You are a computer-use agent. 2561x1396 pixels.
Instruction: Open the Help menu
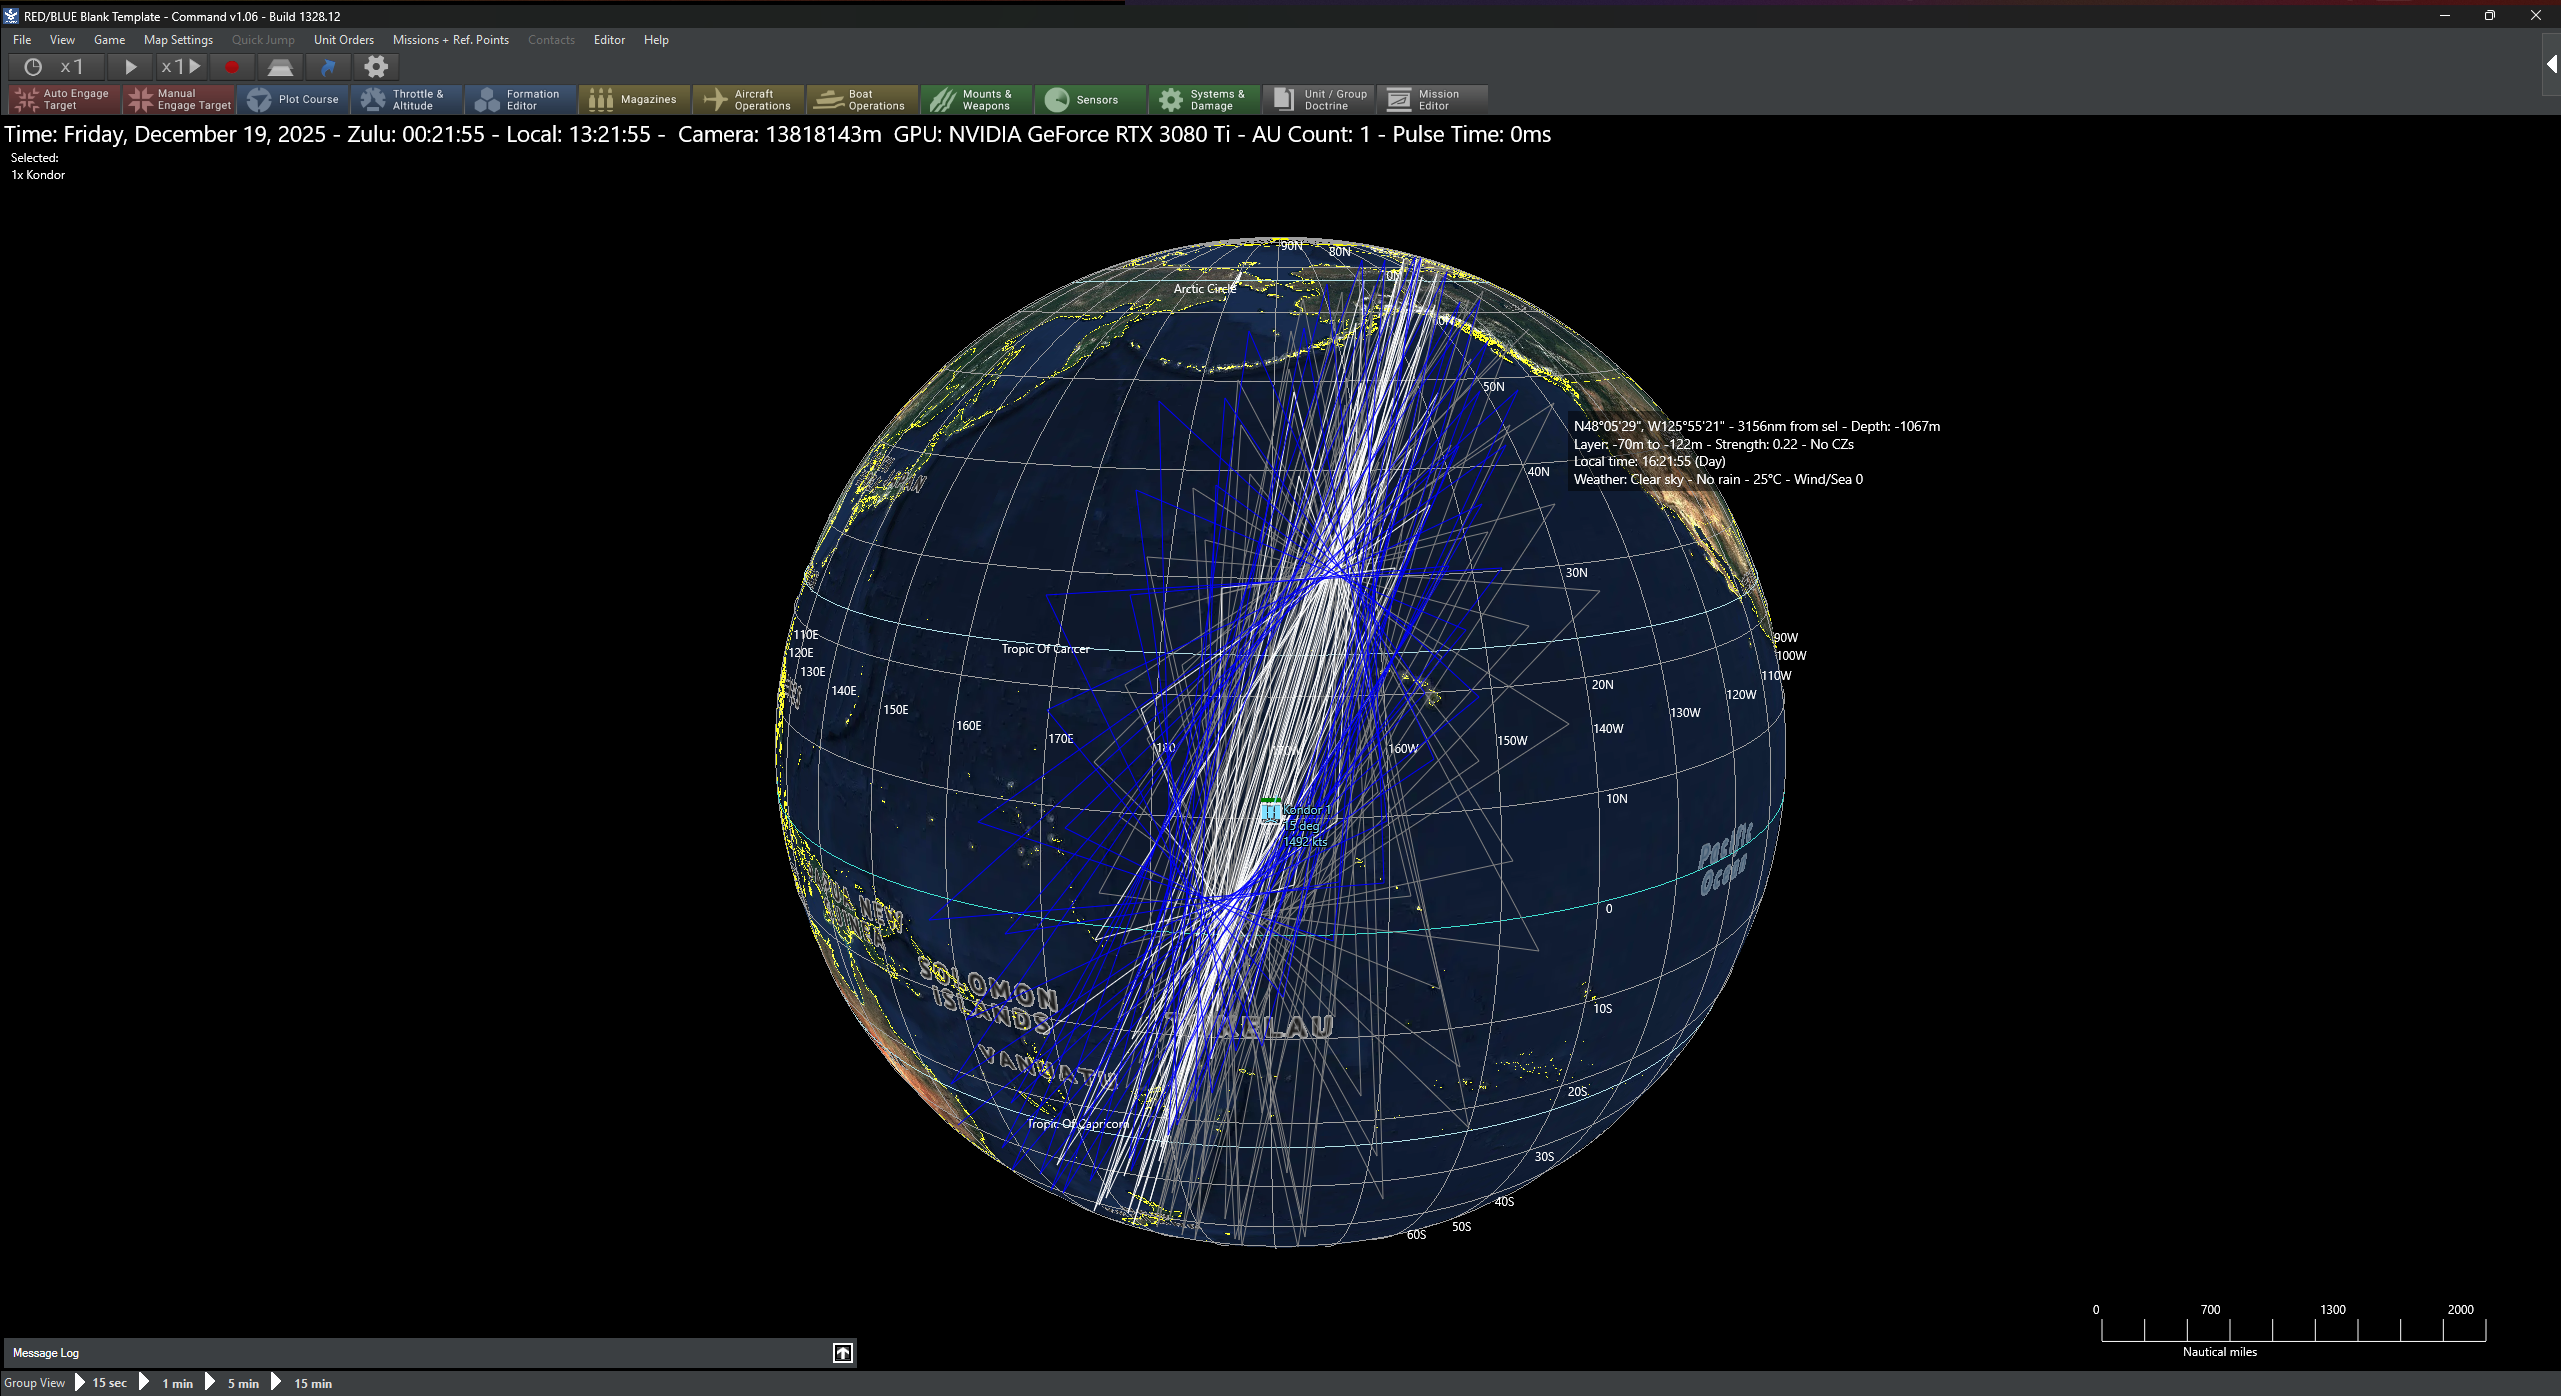point(656,40)
